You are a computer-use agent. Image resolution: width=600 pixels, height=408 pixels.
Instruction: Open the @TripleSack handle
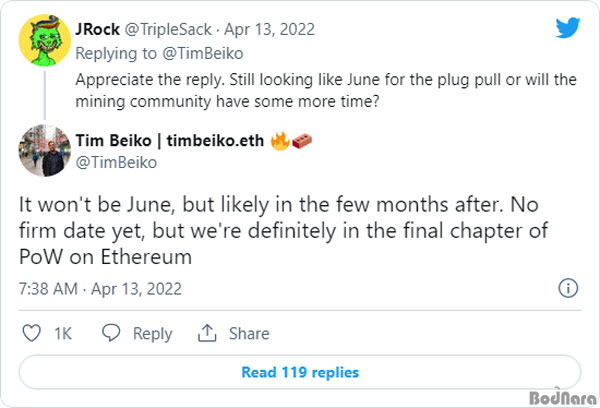pyautogui.click(x=168, y=29)
